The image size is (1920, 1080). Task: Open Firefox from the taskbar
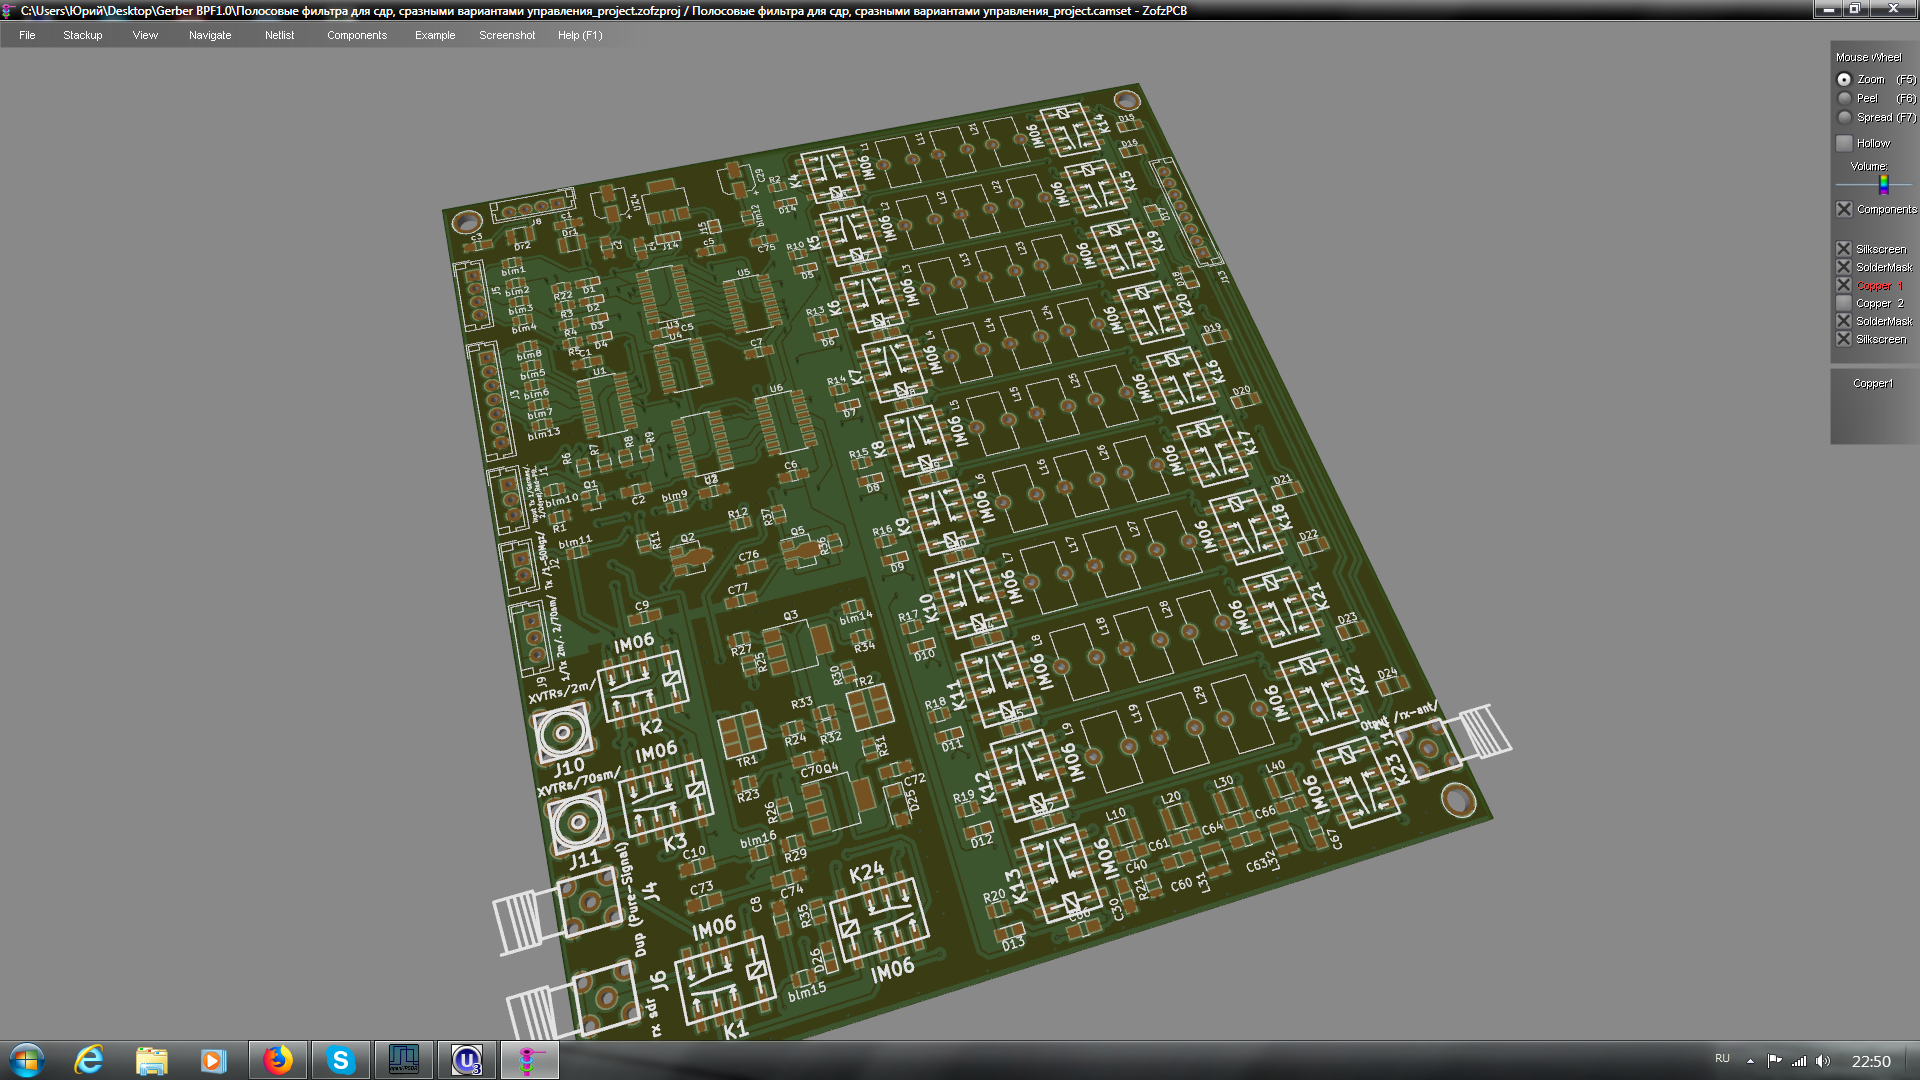coord(277,1060)
